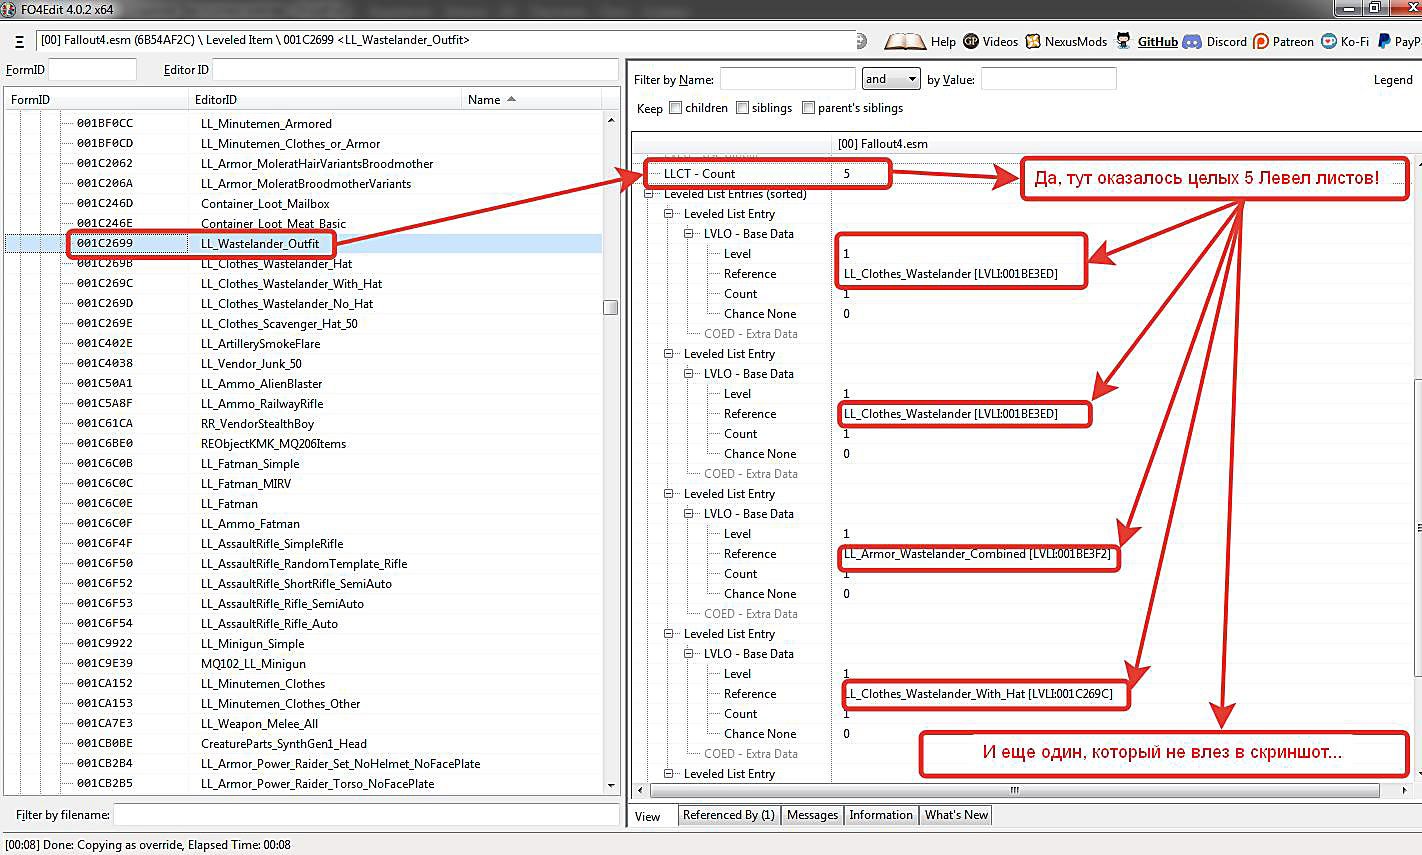The image size is (1422, 855).
Task: Click the Ko-Fi toolbar icon
Action: click(1329, 41)
